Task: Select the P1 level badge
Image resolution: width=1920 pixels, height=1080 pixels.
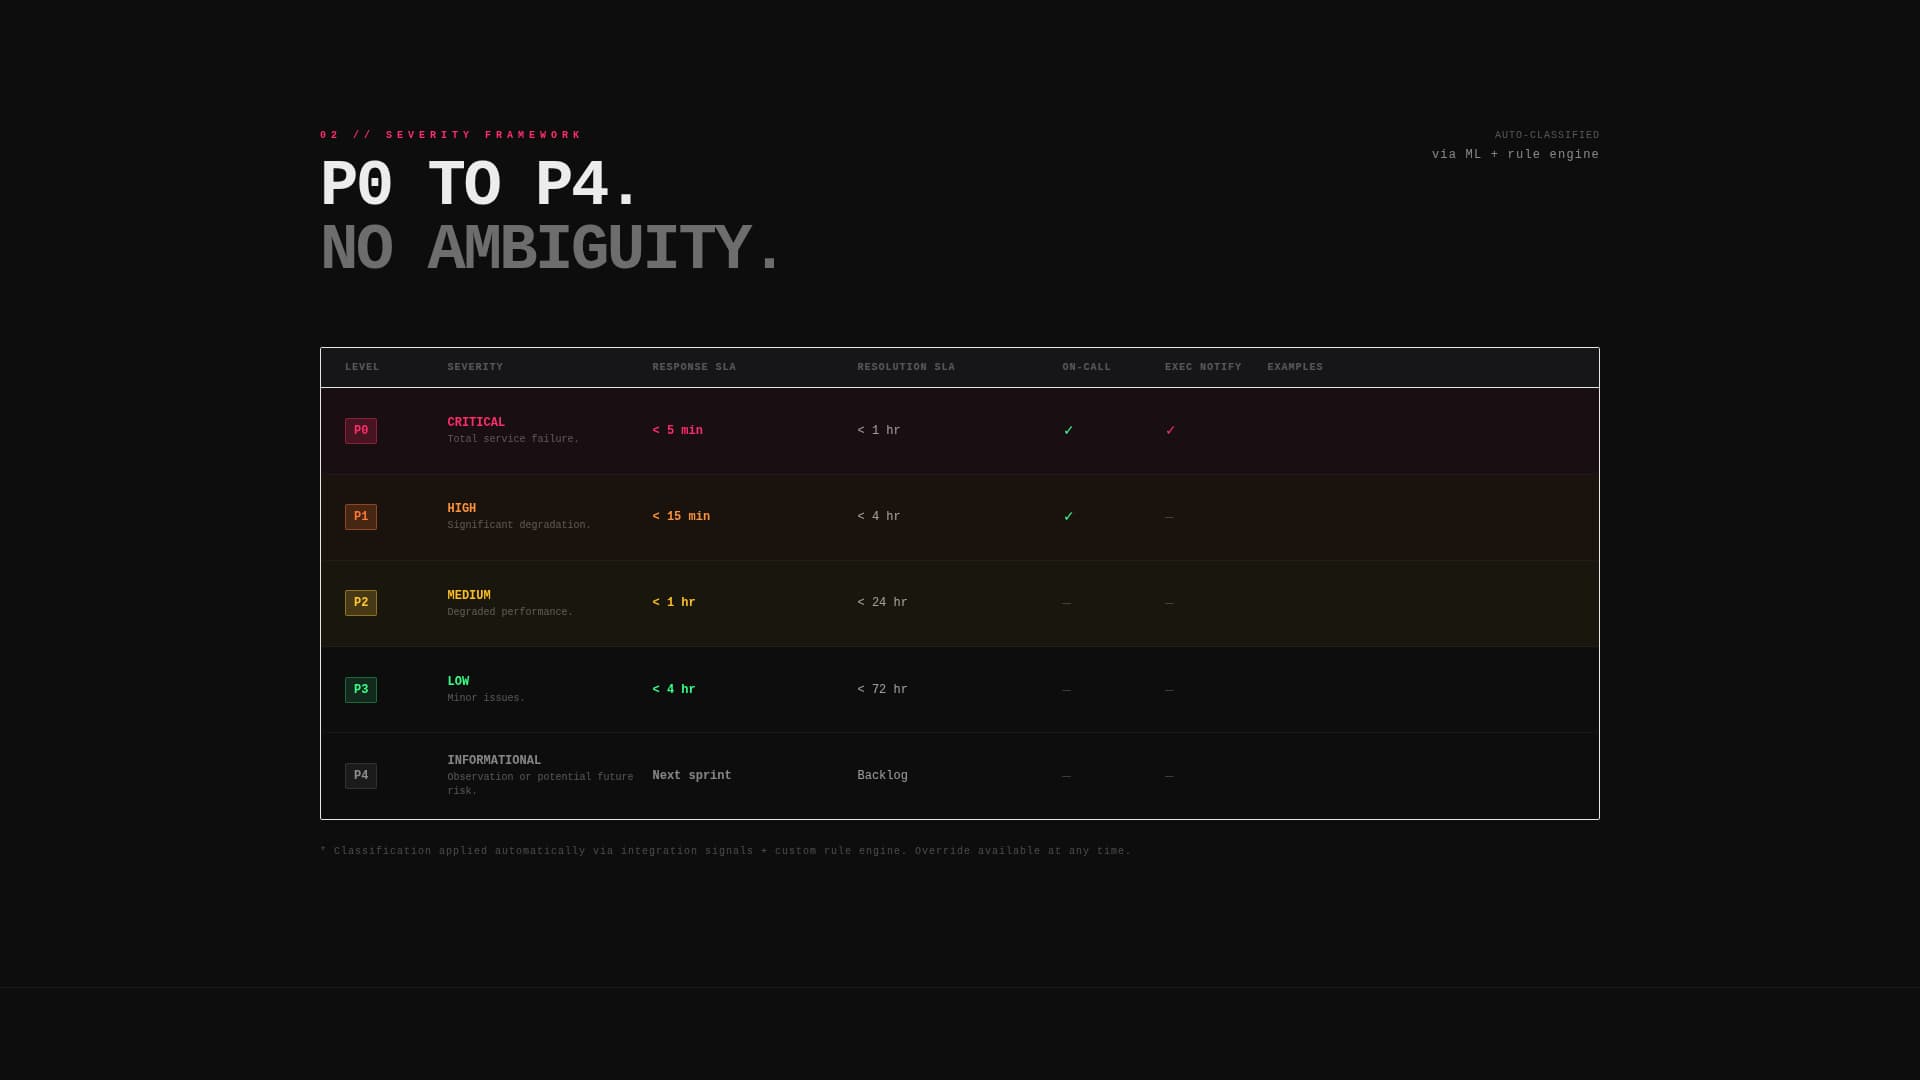Action: tap(361, 516)
